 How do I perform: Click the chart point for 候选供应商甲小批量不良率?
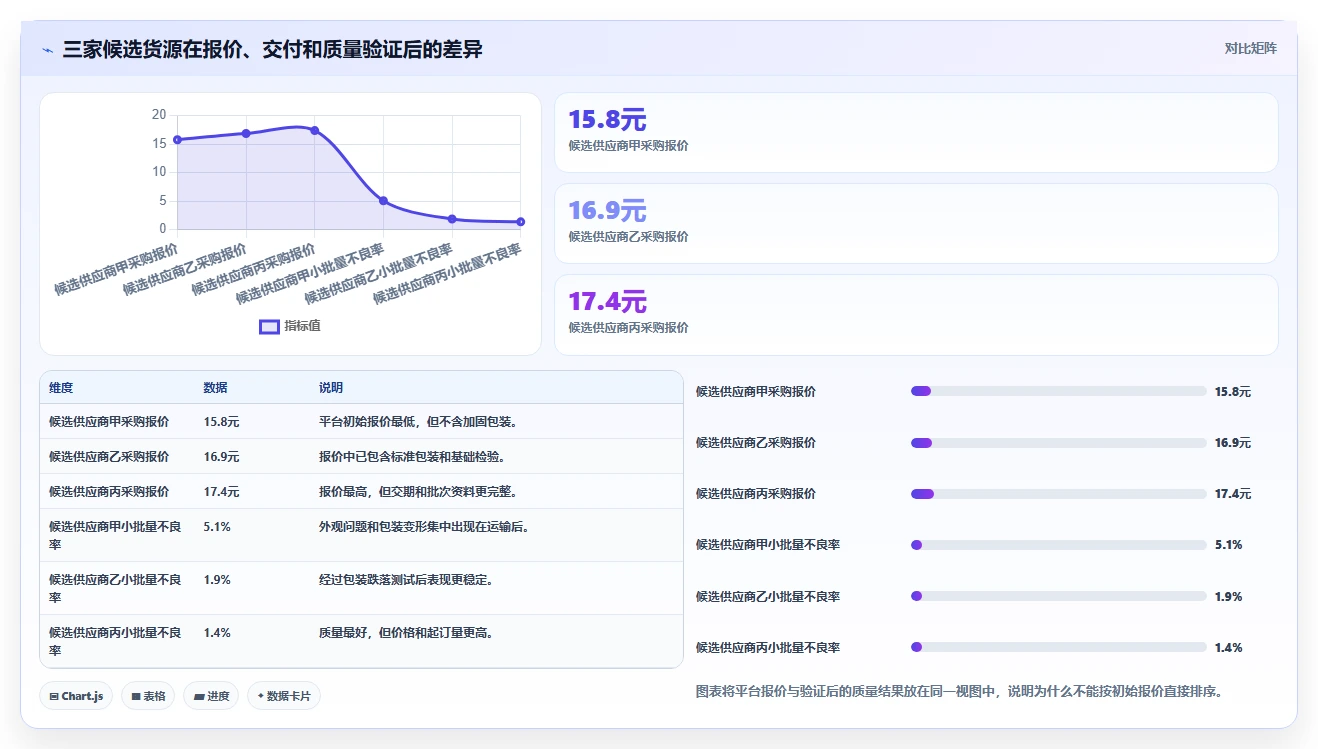pyautogui.click(x=383, y=201)
